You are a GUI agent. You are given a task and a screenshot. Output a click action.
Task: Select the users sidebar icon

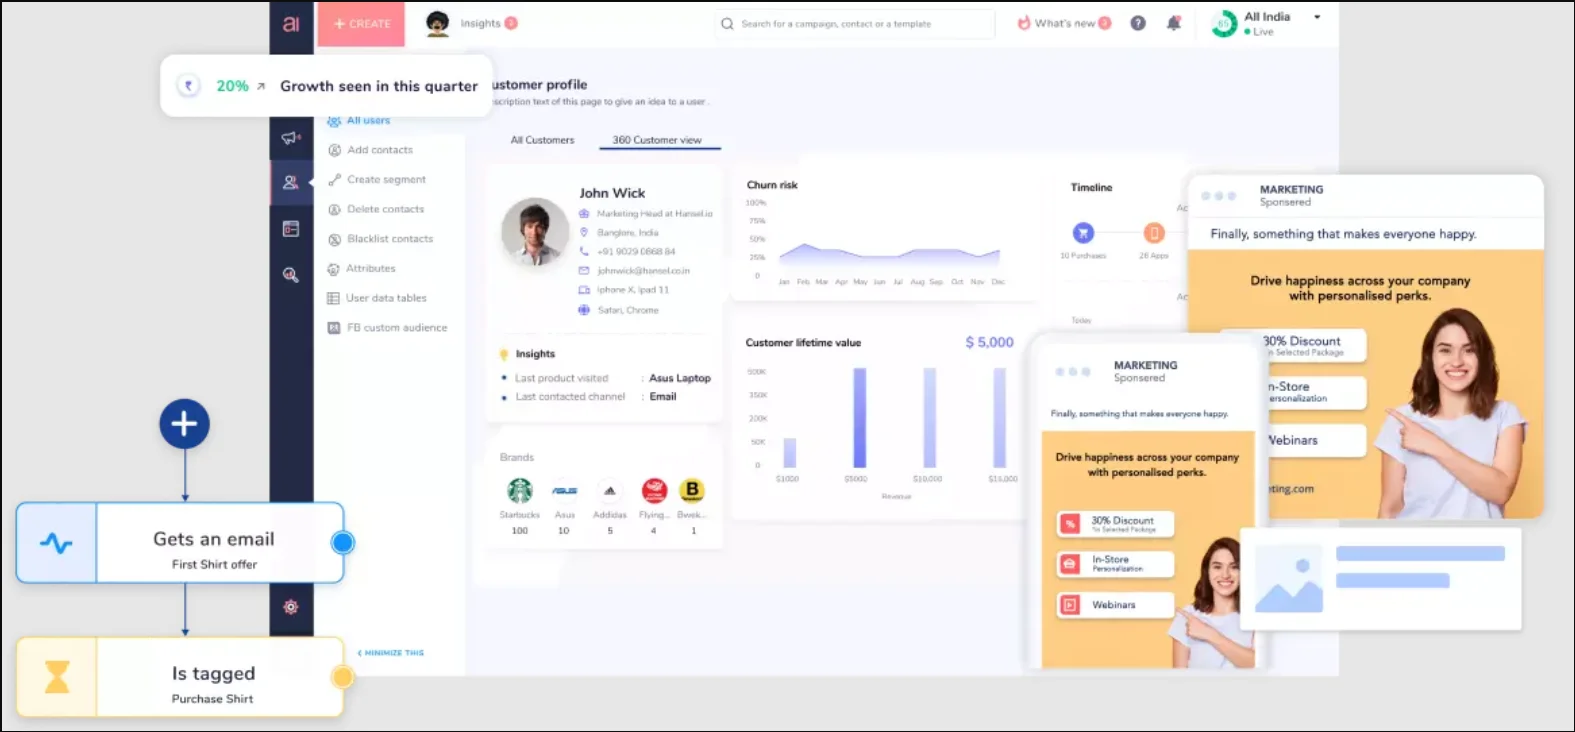[291, 182]
